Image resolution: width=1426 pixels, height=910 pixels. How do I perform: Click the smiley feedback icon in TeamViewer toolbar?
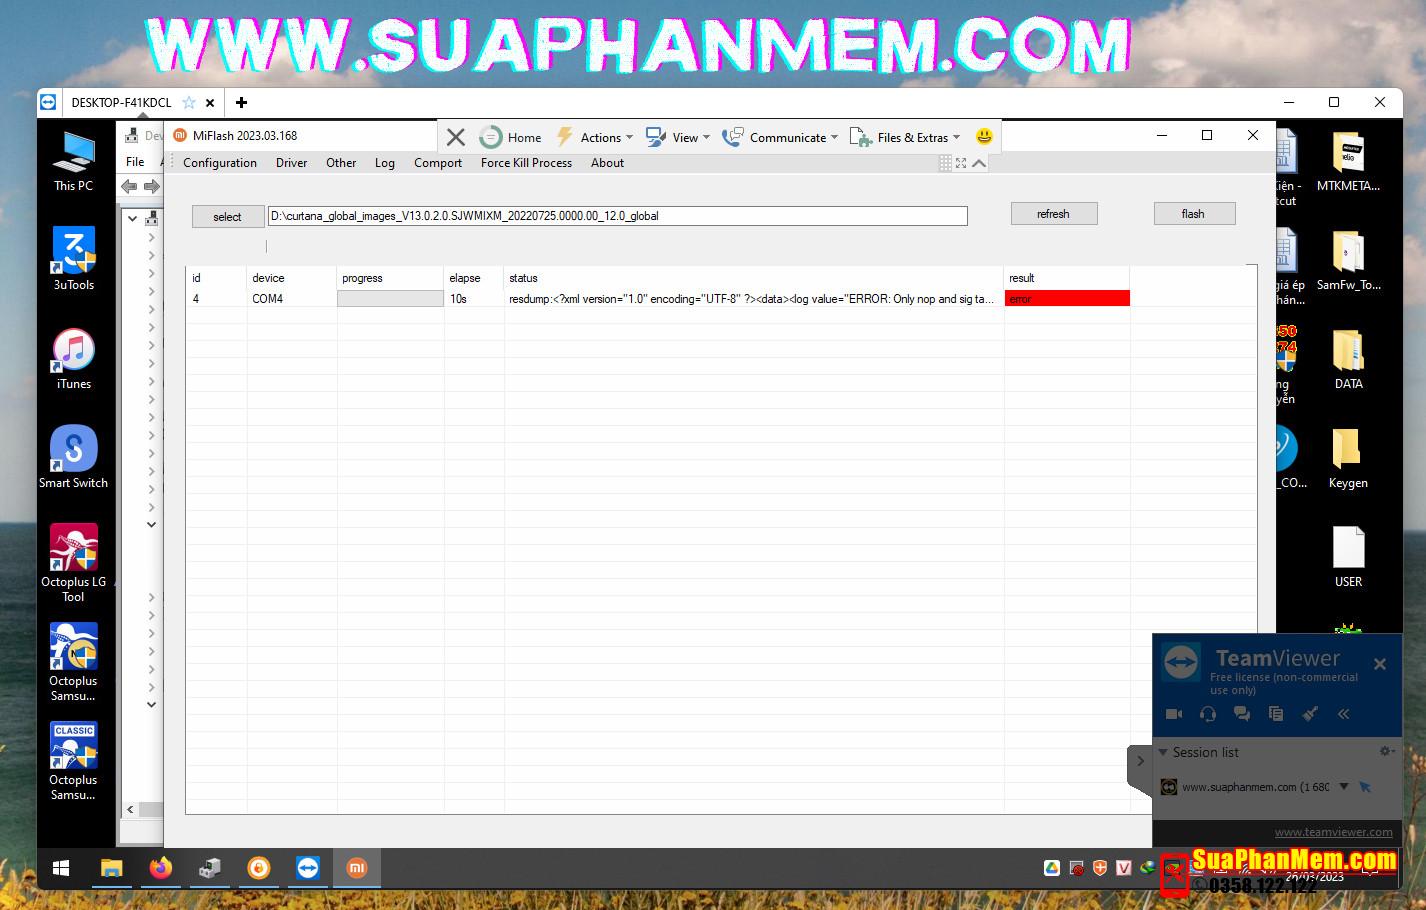pos(984,137)
